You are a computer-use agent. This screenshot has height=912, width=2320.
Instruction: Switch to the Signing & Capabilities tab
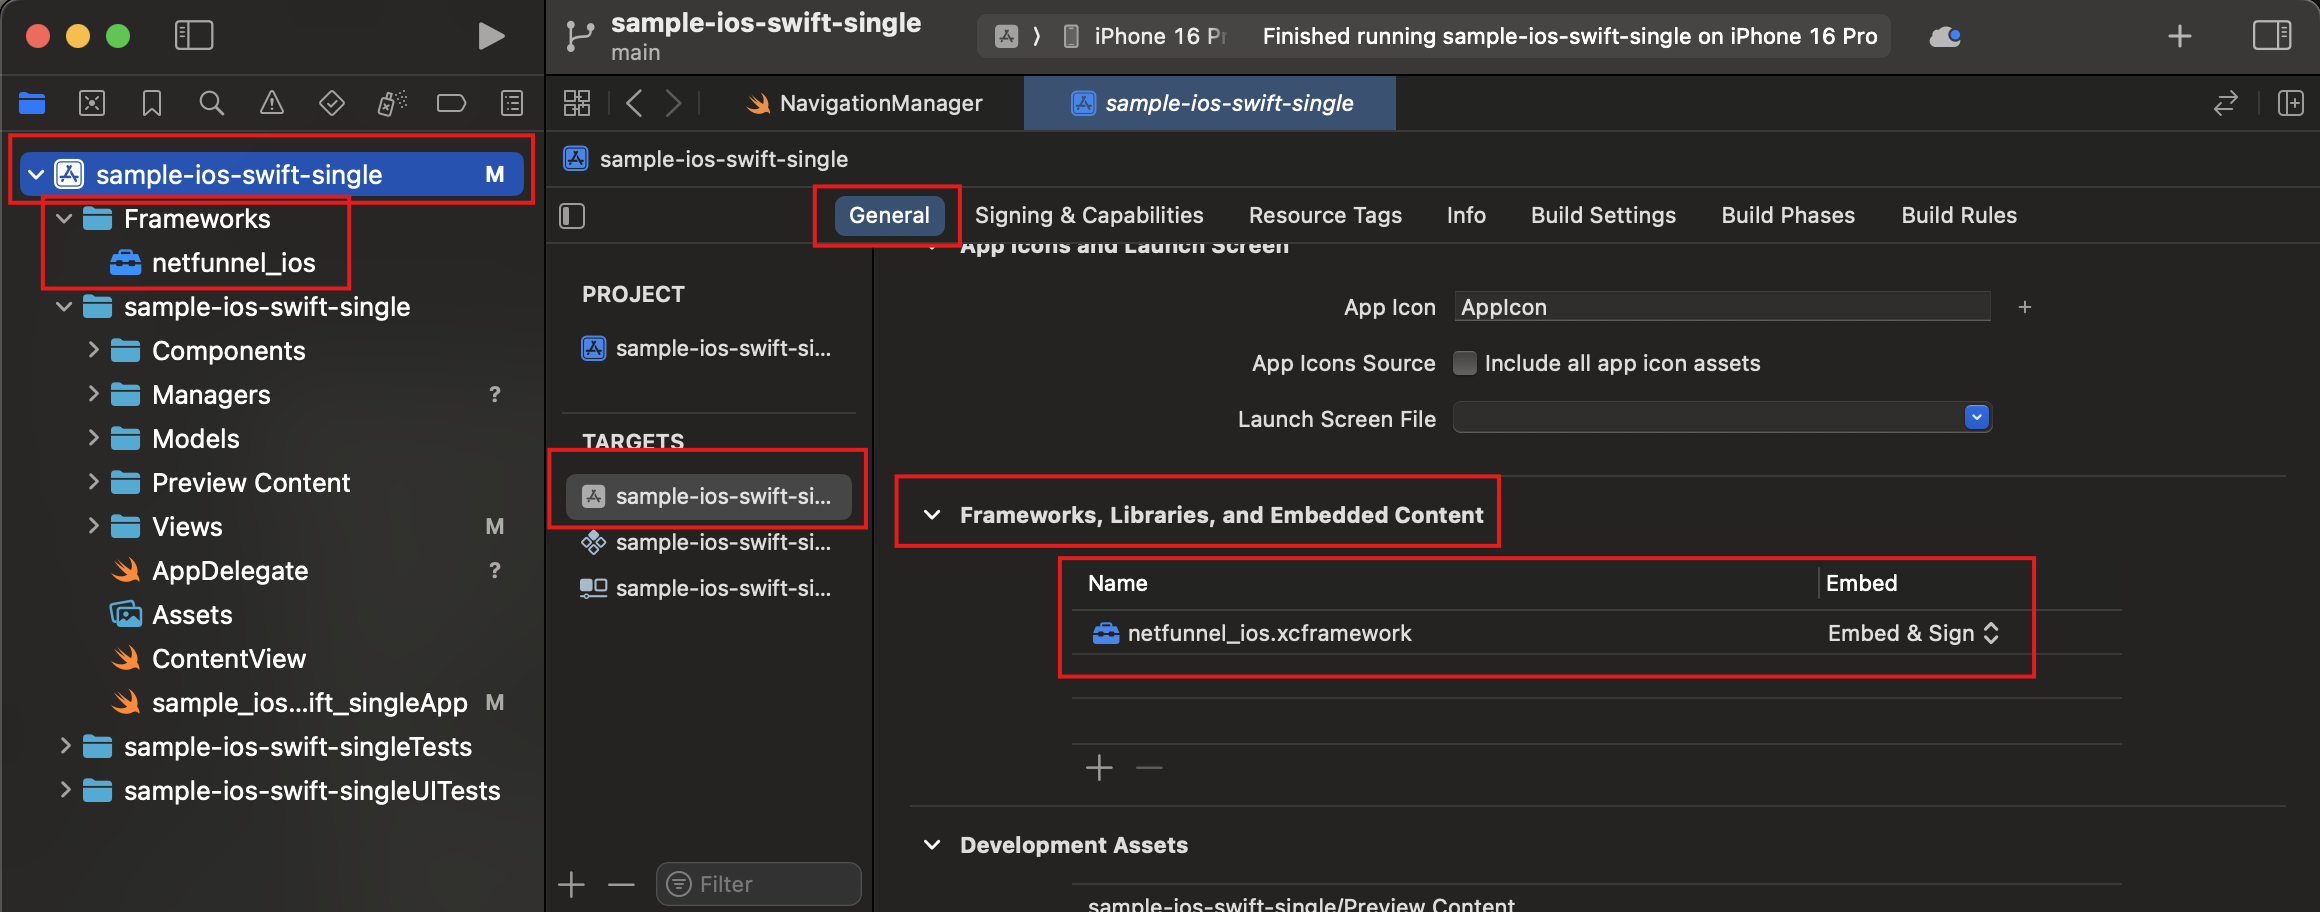pos(1089,215)
